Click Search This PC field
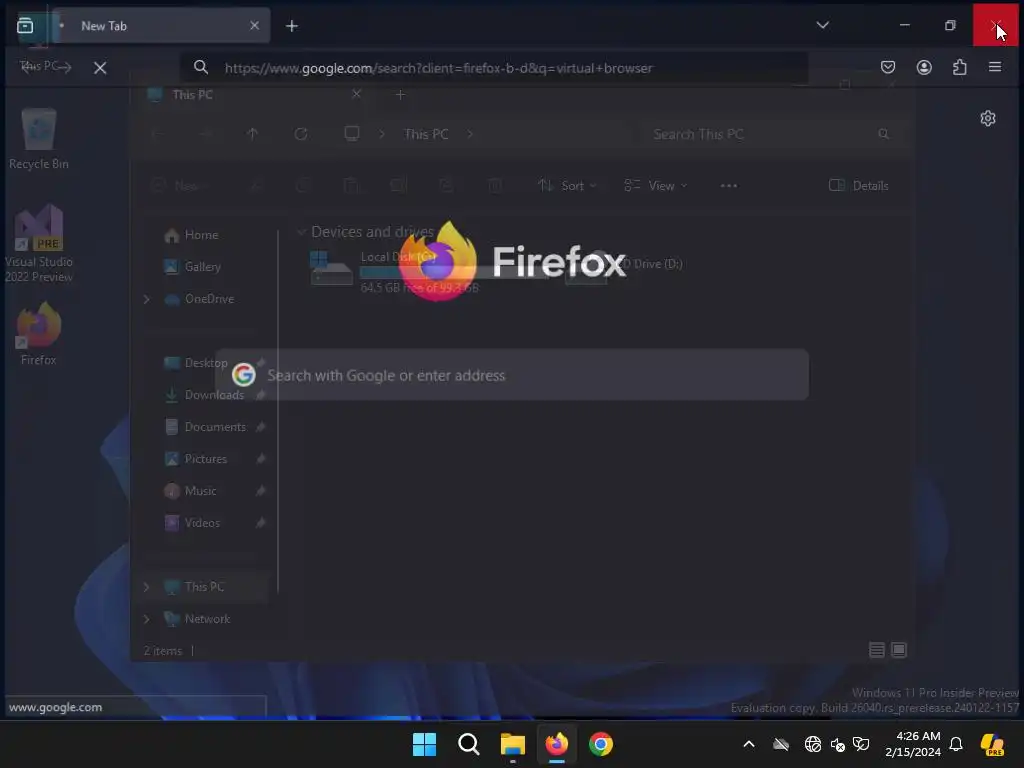The width and height of the screenshot is (1024, 768). (771, 134)
